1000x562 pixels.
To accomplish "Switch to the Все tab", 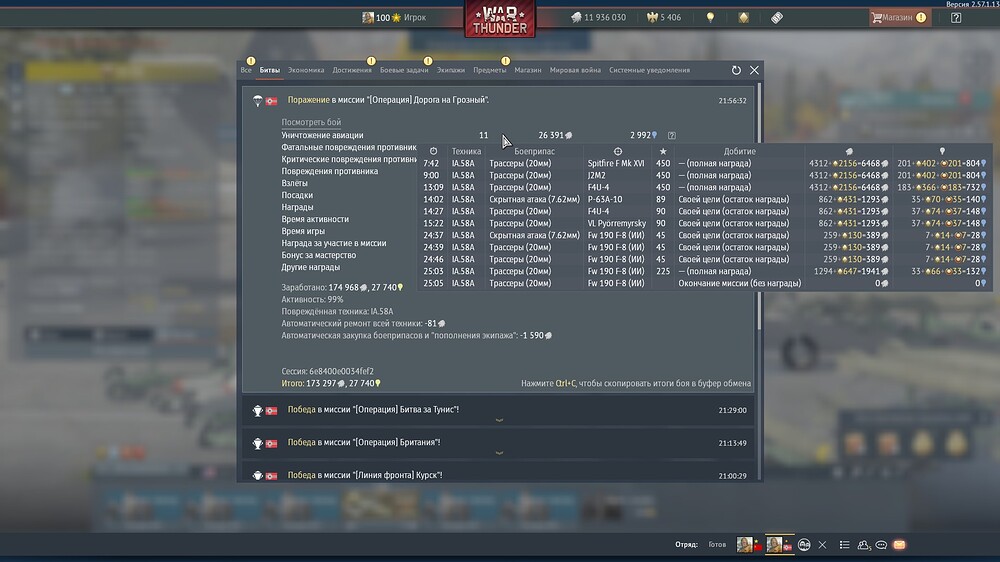I will point(246,70).
